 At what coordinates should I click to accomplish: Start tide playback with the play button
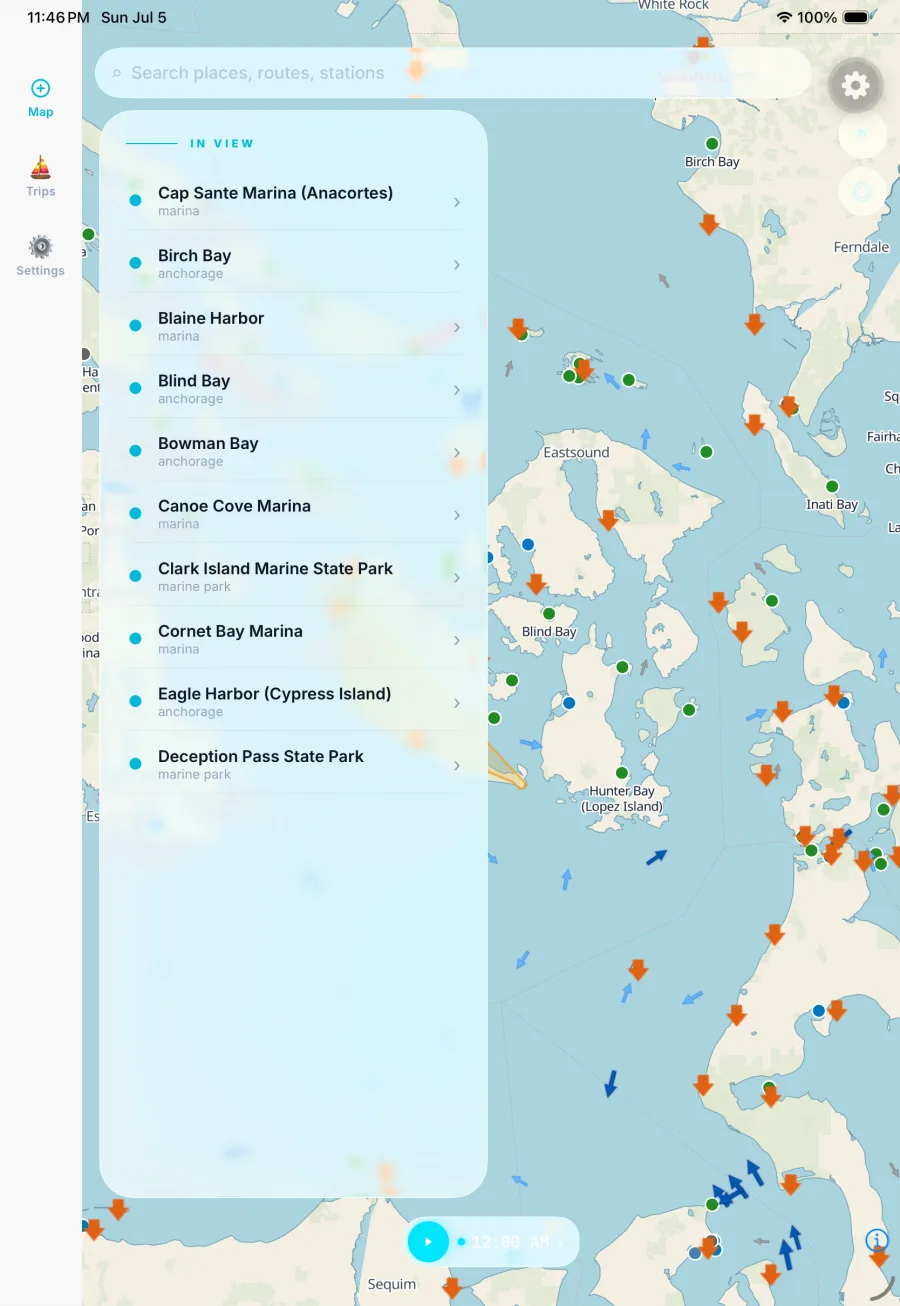point(428,1242)
